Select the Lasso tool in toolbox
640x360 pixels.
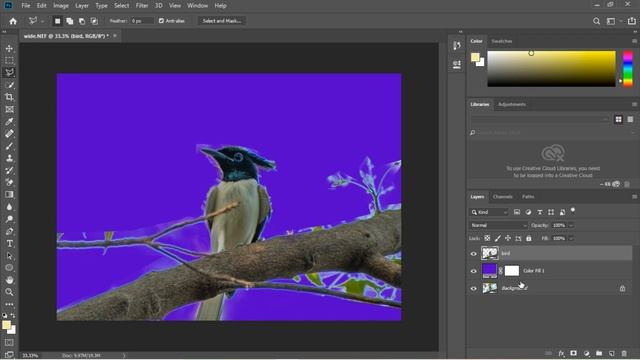[x=9, y=73]
